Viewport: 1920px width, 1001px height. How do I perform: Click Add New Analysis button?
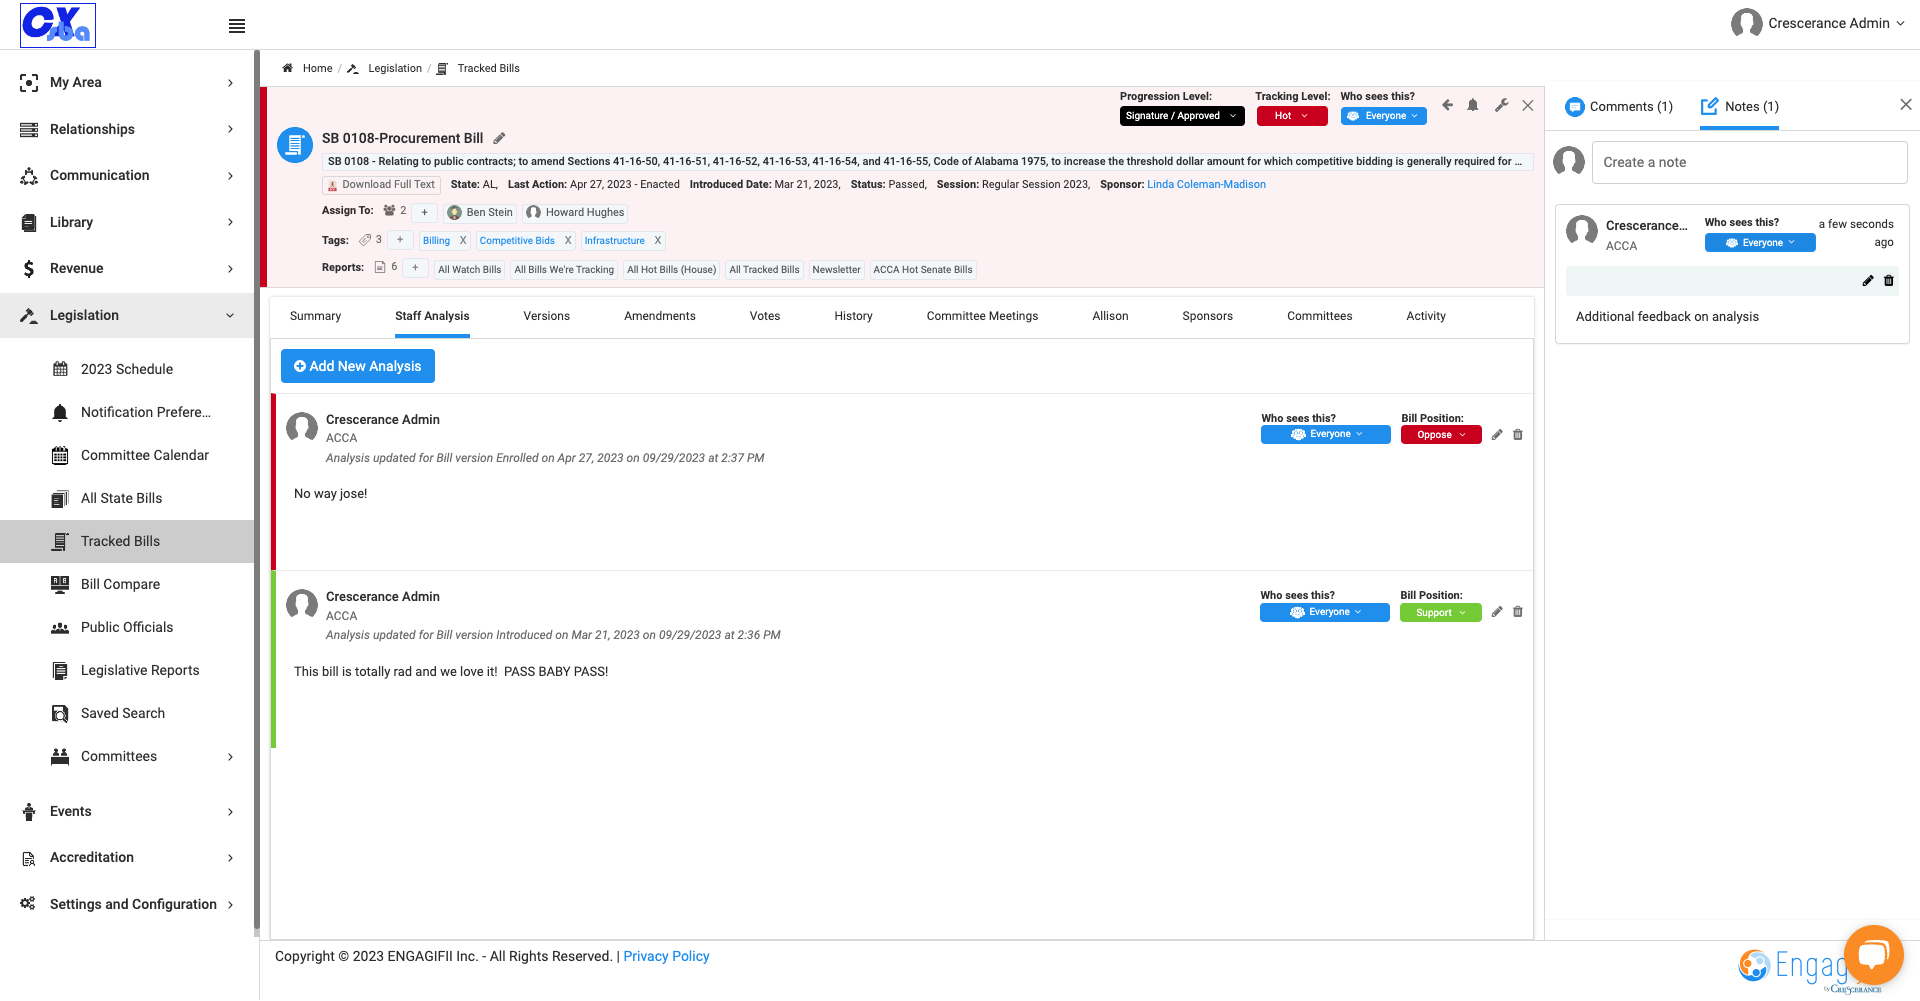pos(358,366)
